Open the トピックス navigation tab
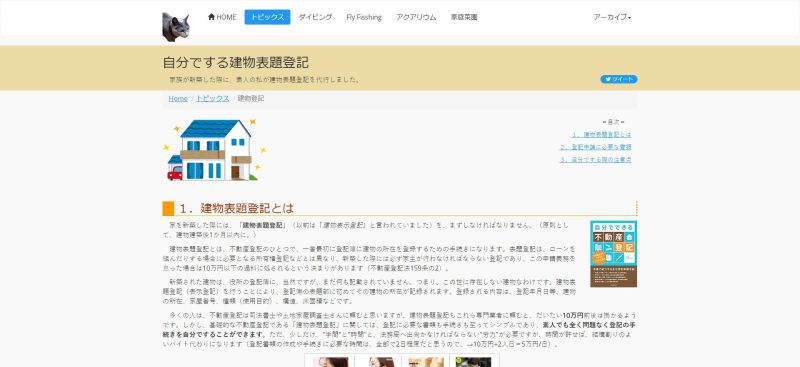This screenshot has height=367, width=800. tap(267, 17)
